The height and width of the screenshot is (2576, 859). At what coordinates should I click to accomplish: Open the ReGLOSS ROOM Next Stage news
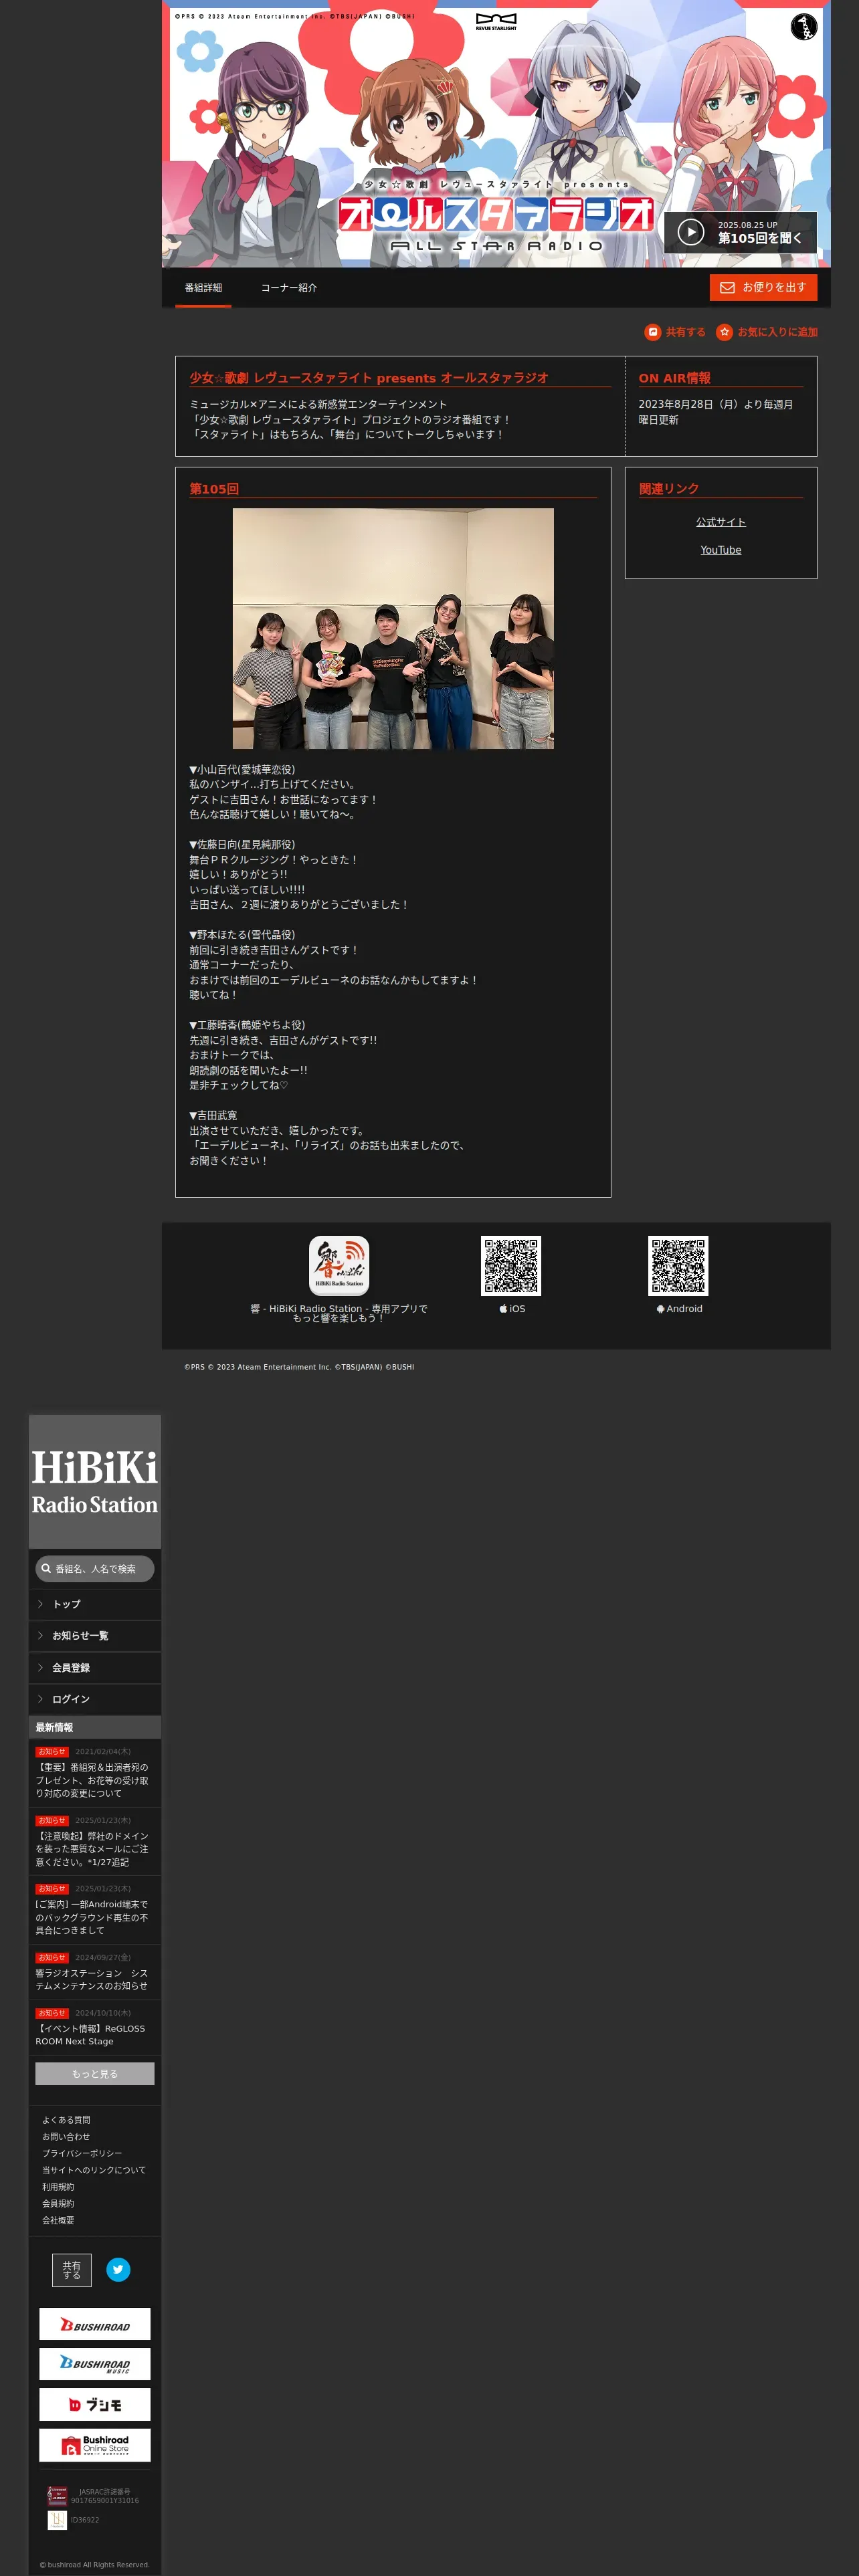95,2028
